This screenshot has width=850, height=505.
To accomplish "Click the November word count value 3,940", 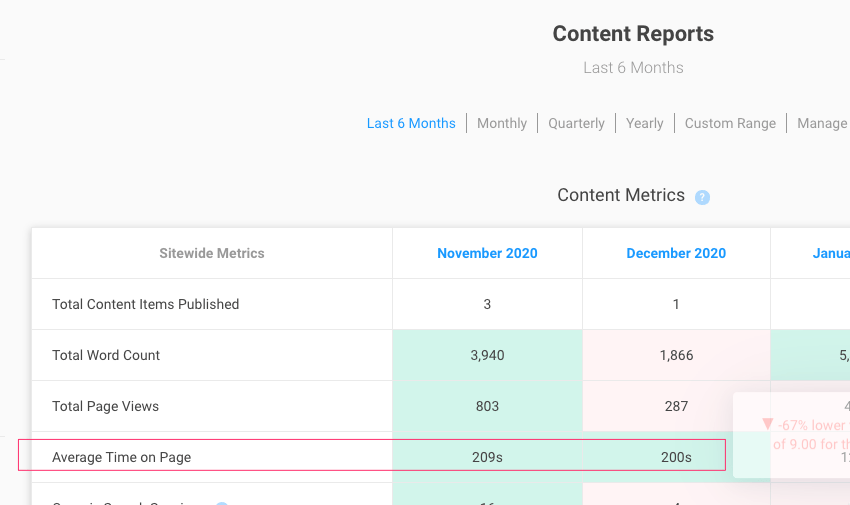I will coord(487,355).
